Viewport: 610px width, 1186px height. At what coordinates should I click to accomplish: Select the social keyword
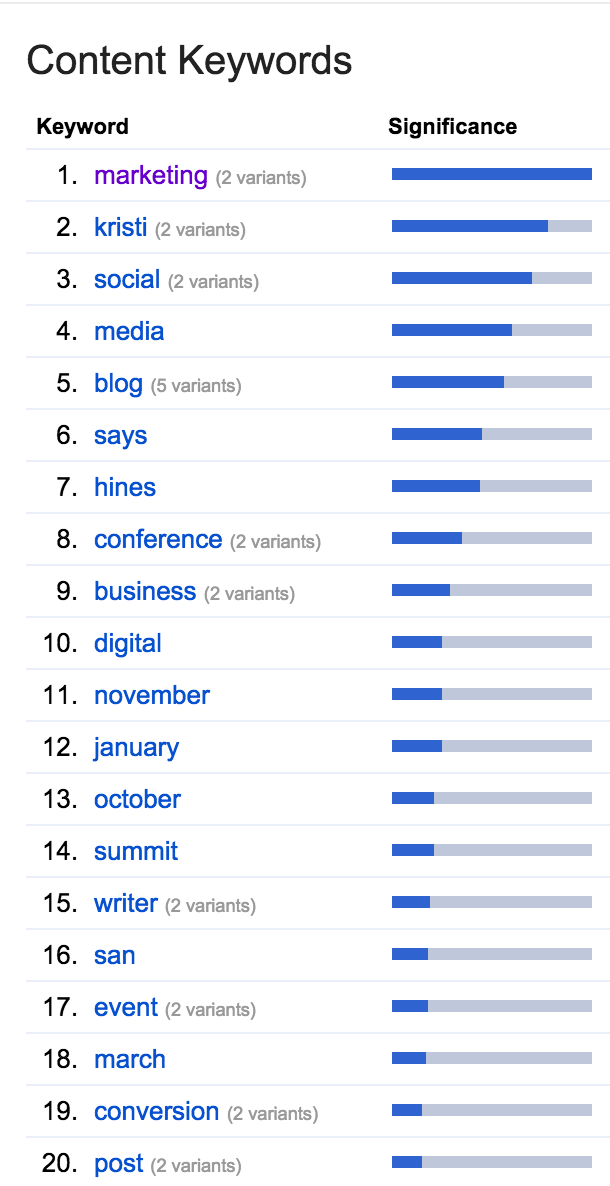(x=127, y=279)
